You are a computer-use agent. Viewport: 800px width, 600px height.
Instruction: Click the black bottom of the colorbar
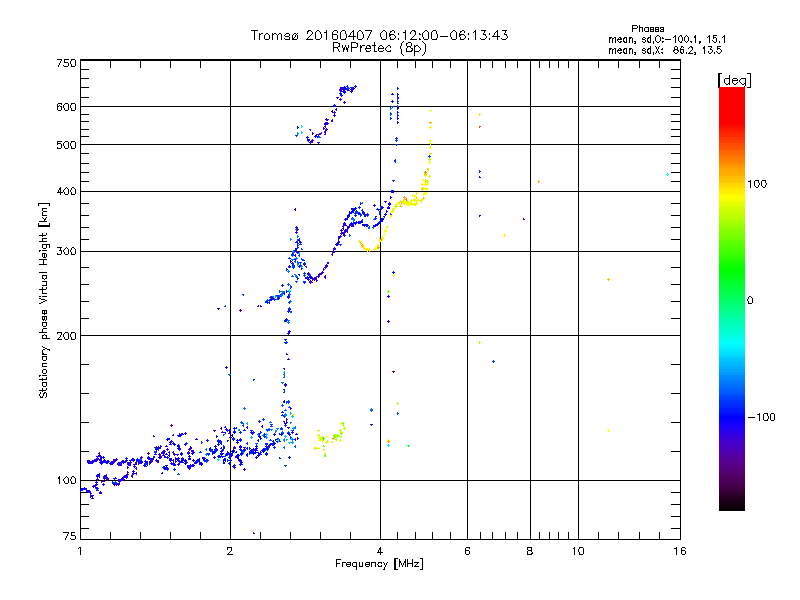pyautogui.click(x=732, y=503)
